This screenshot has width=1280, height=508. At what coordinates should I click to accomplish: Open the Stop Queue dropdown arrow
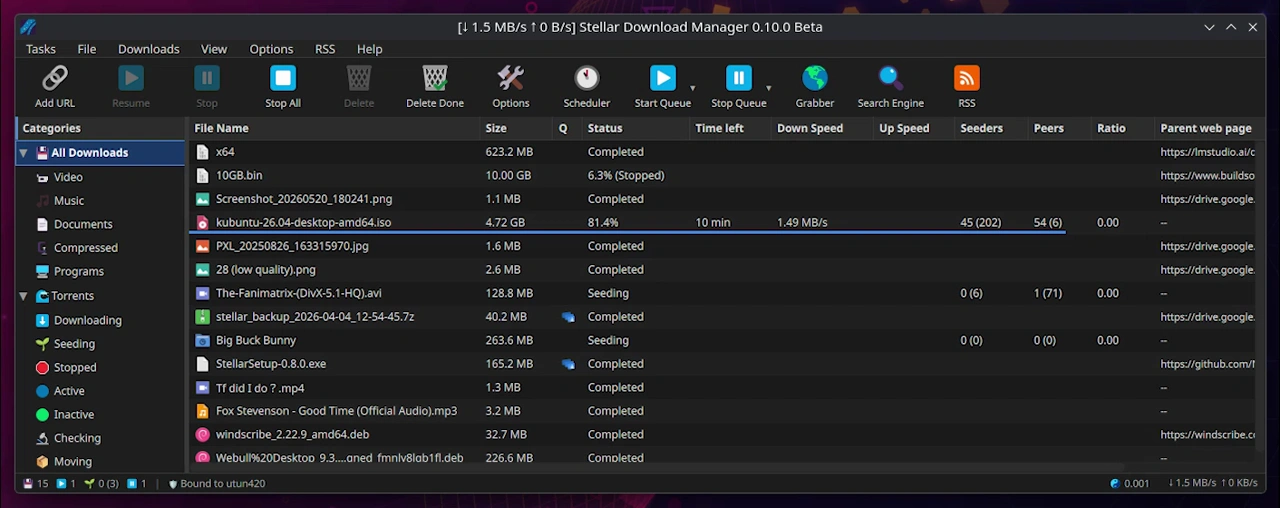pyautogui.click(x=768, y=88)
